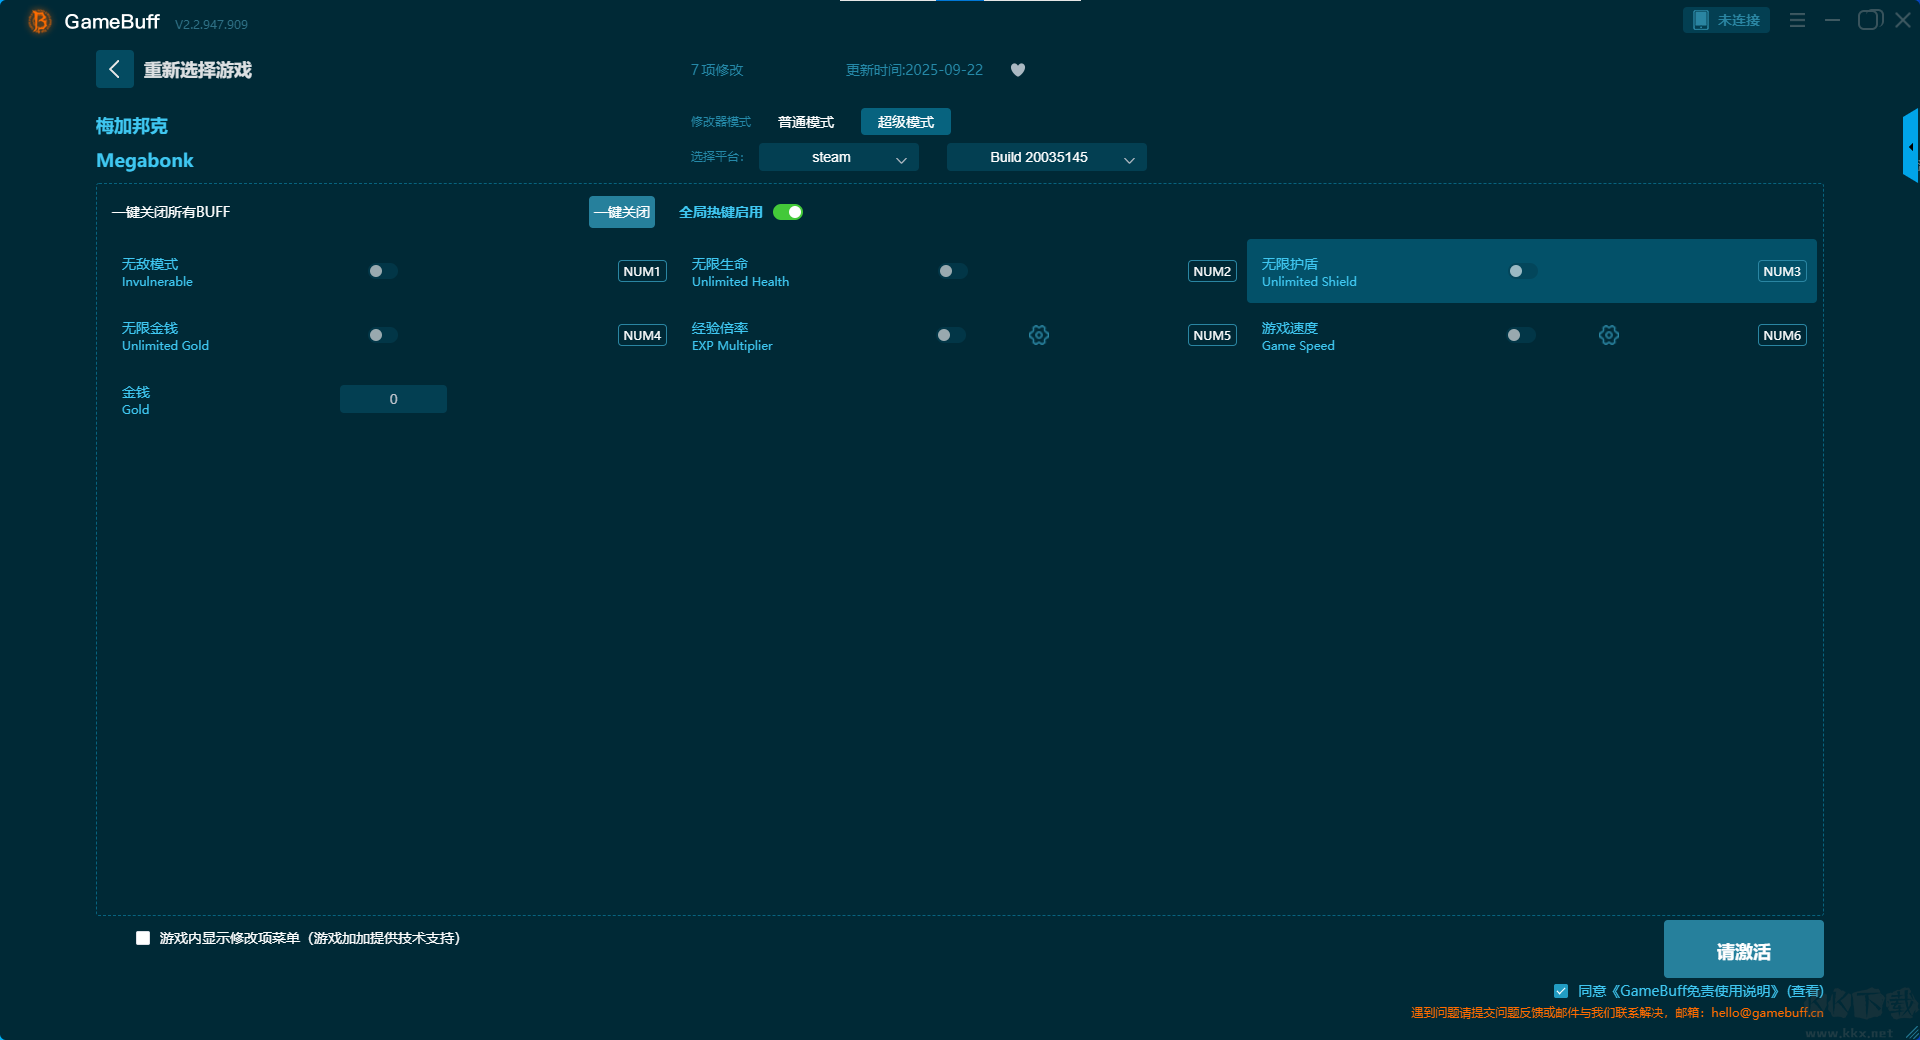1920x1040 pixels.
Task: Click the back arrow to reselect game
Action: 114,69
